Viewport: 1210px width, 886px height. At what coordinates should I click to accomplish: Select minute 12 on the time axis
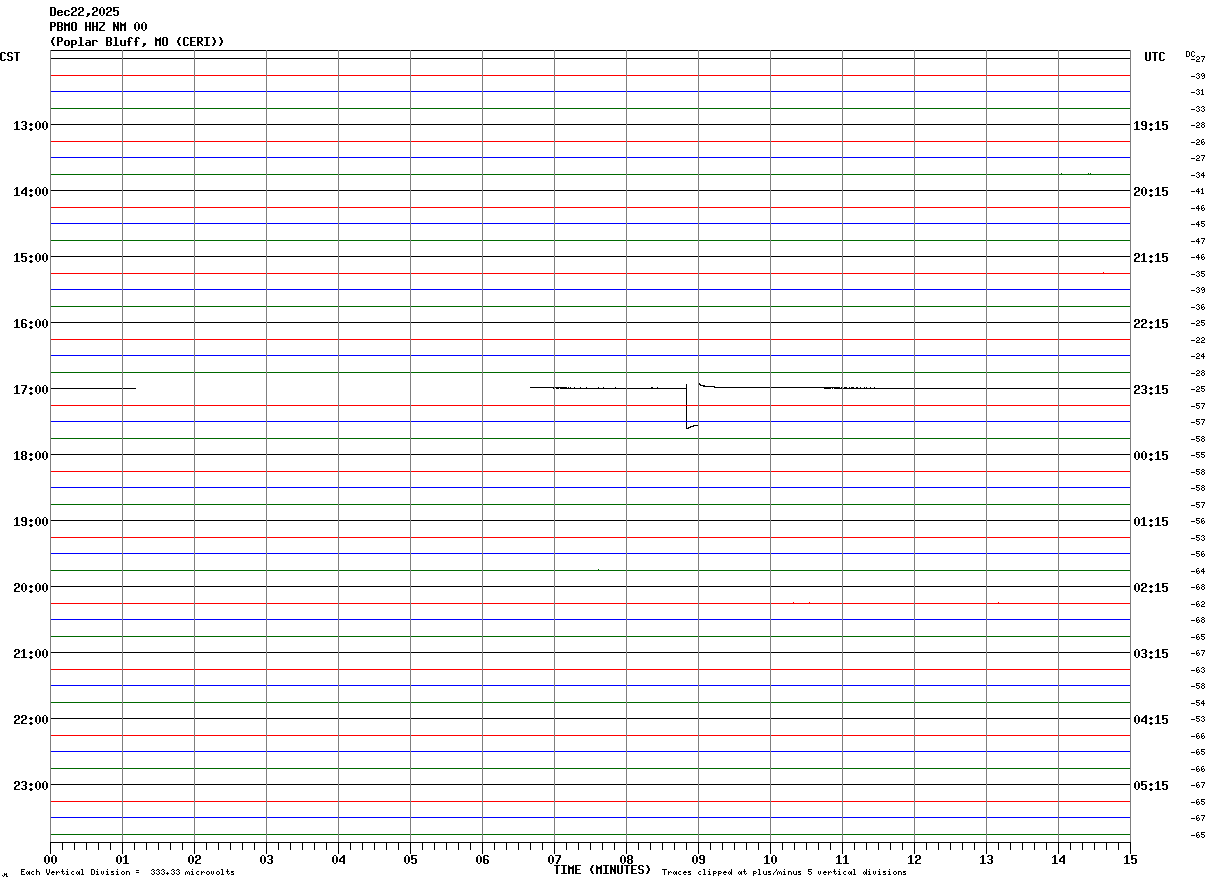coord(915,859)
